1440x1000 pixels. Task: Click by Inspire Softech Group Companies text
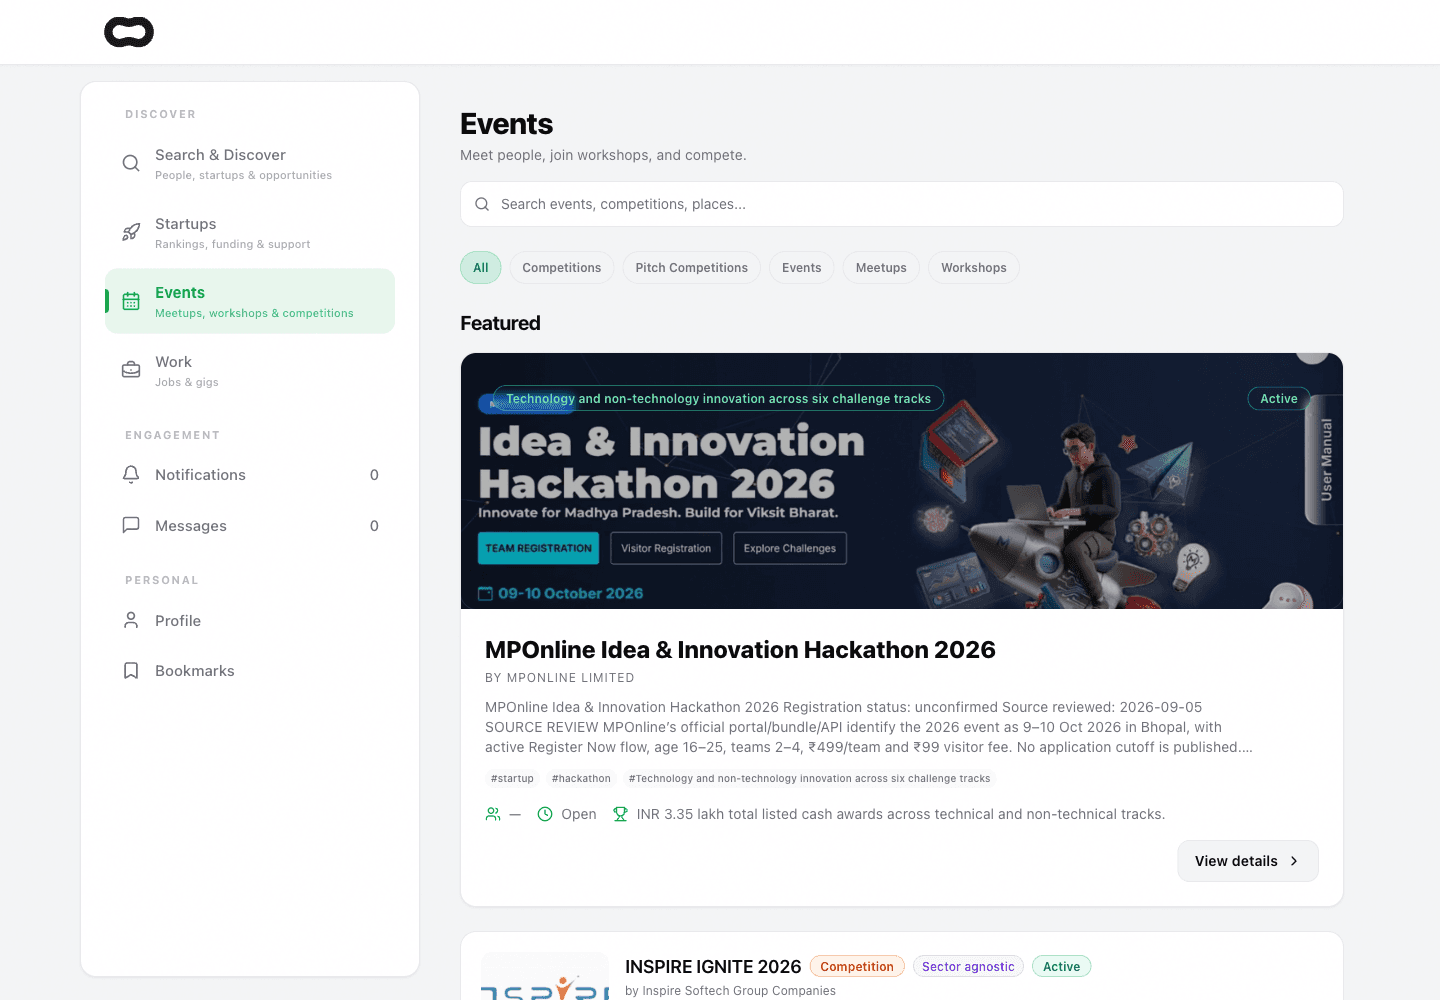pos(730,991)
